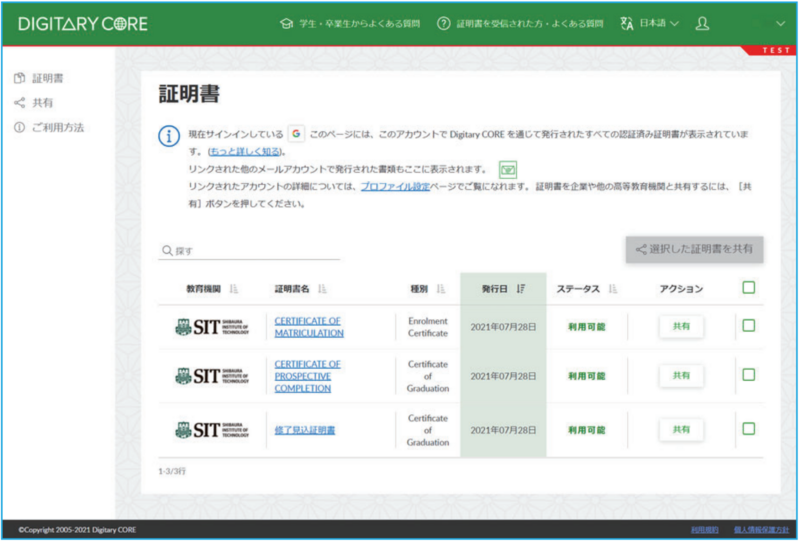
Task: Sort by 教育機関 column sort icon
Action: [234, 289]
